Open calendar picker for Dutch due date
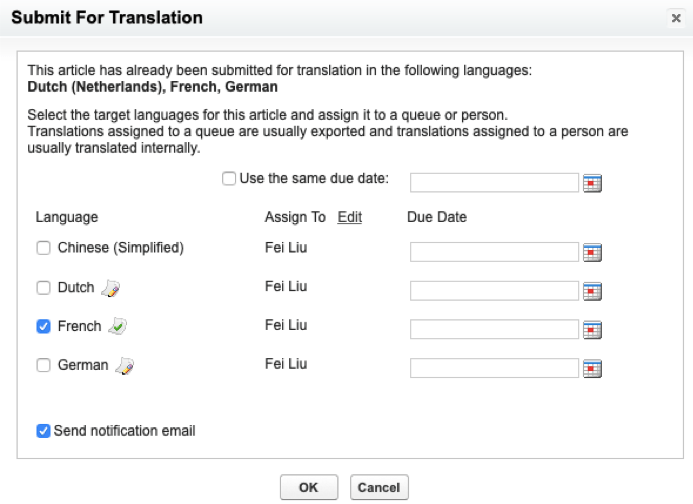Image resolution: width=693 pixels, height=504 pixels. 592,291
